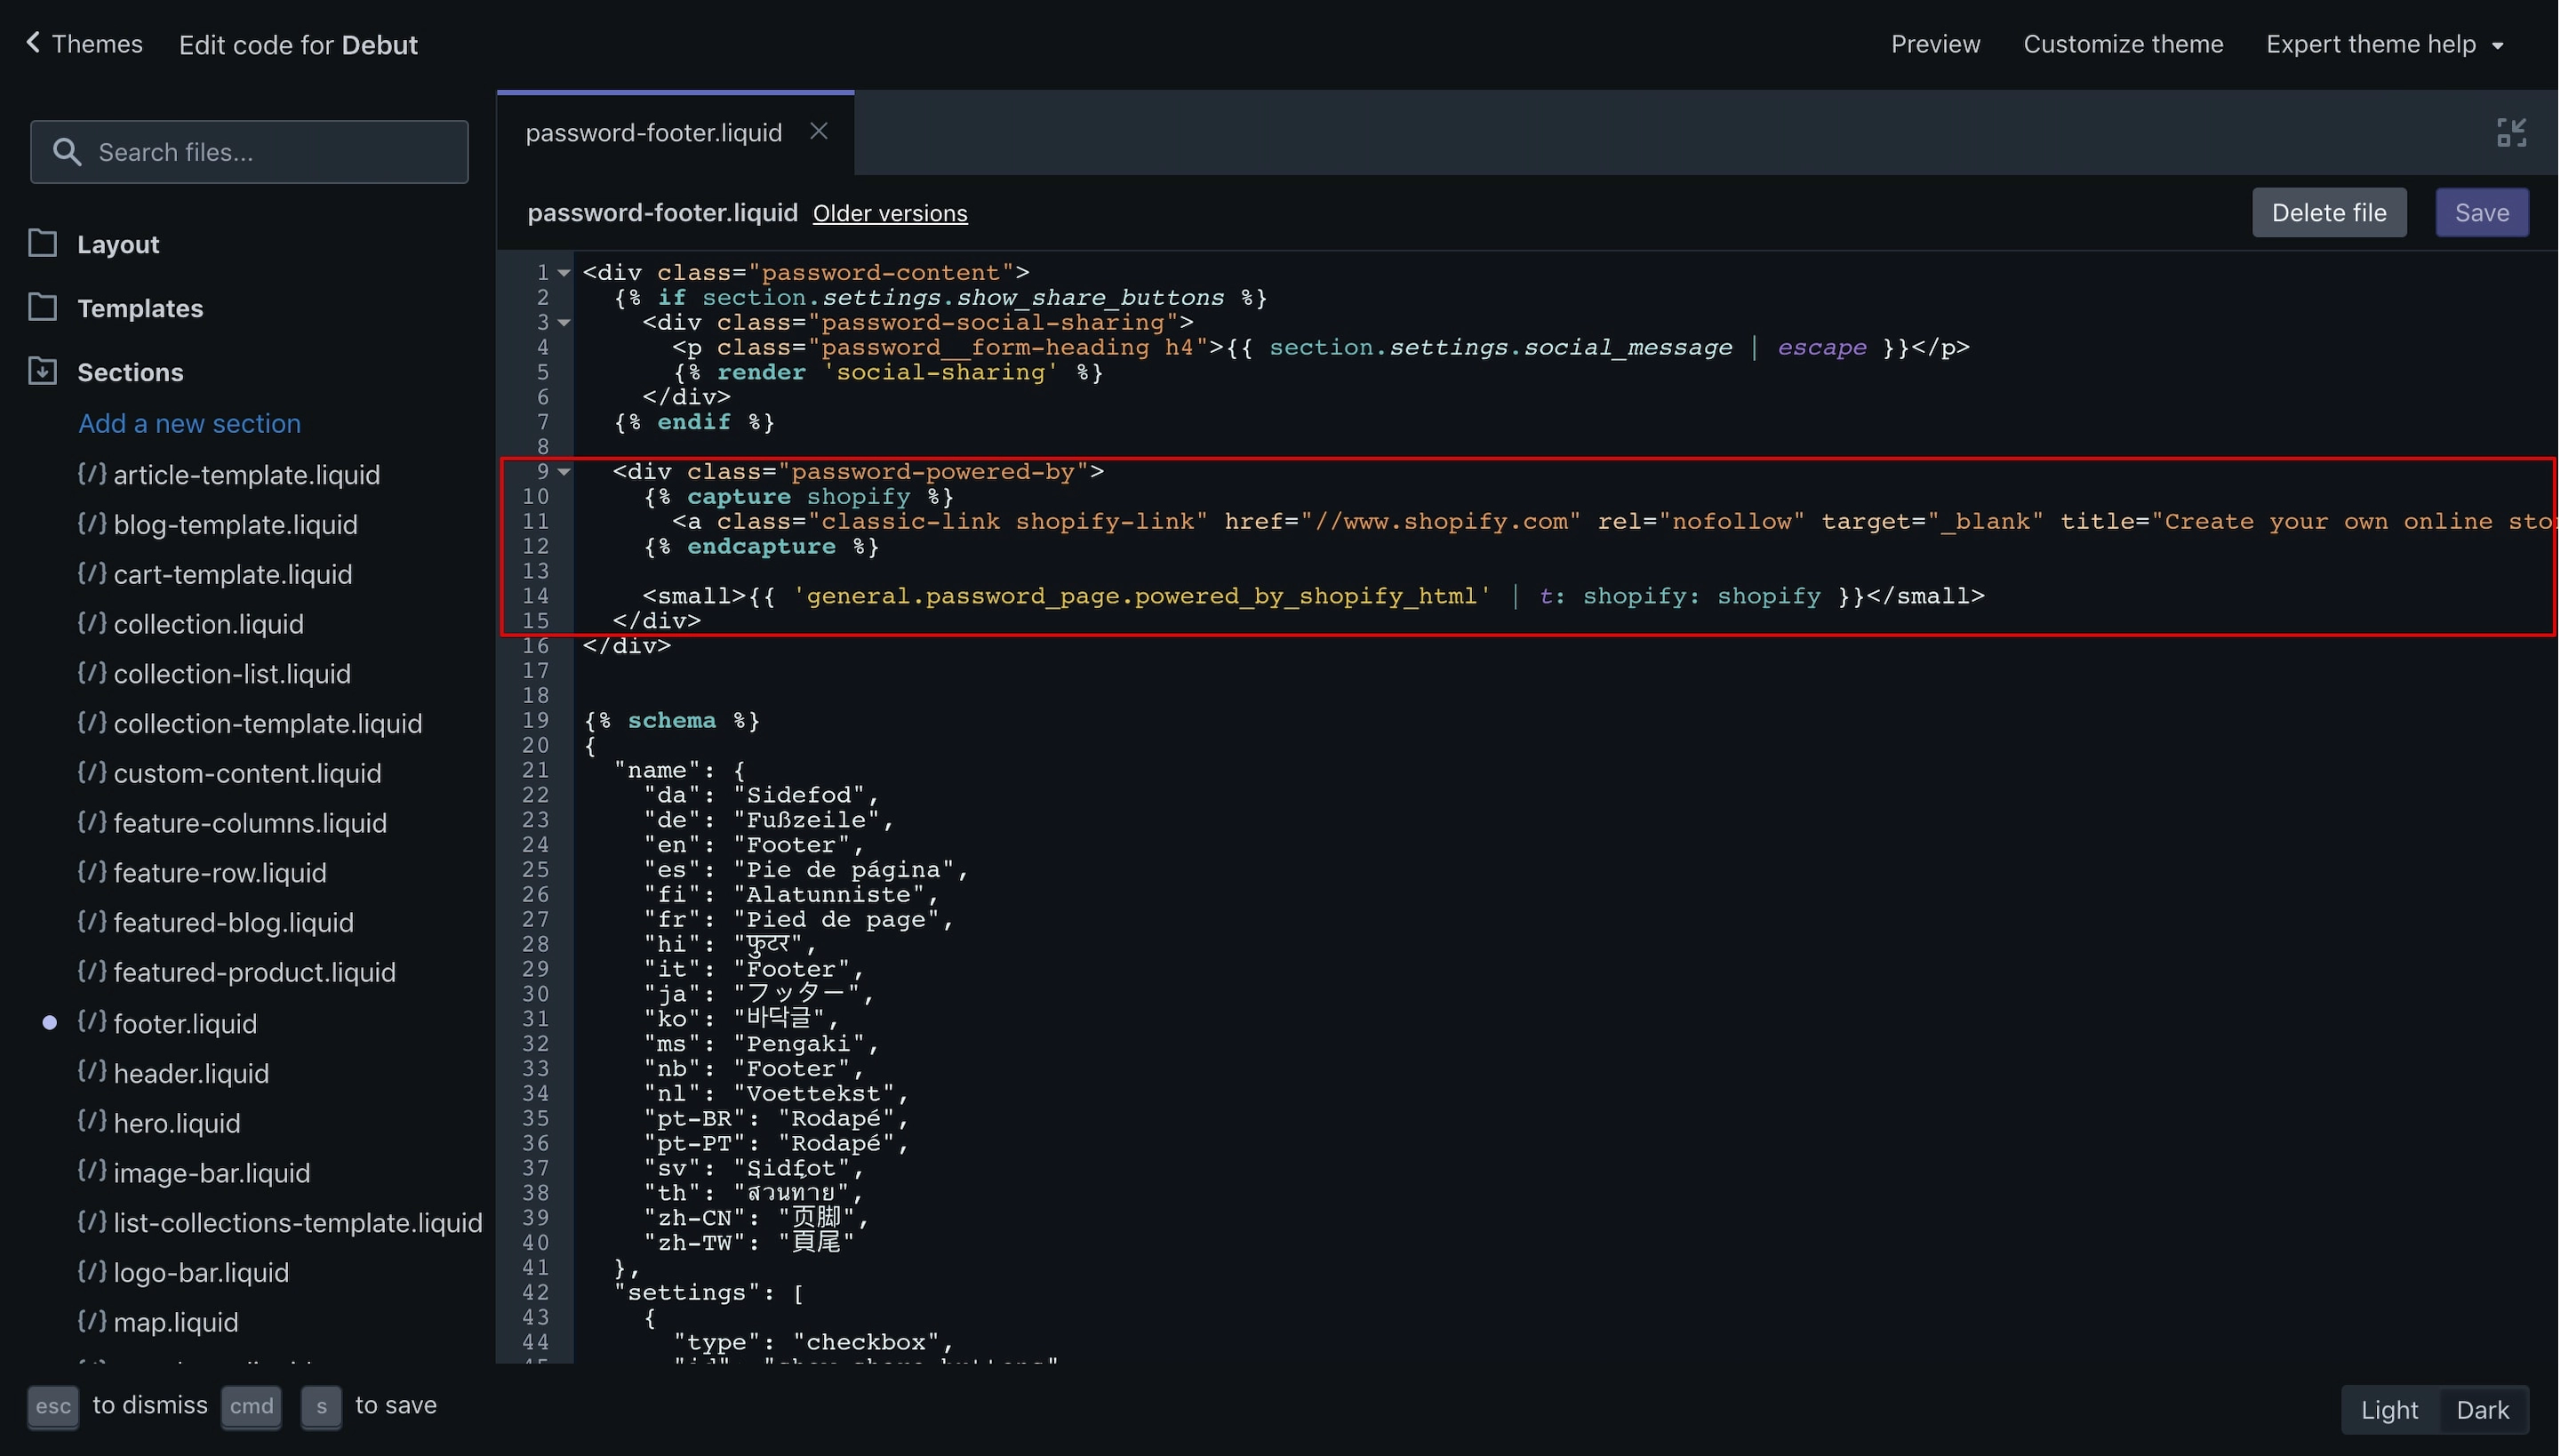
Task: Click the search magnifier icon
Action: pyautogui.click(x=66, y=152)
